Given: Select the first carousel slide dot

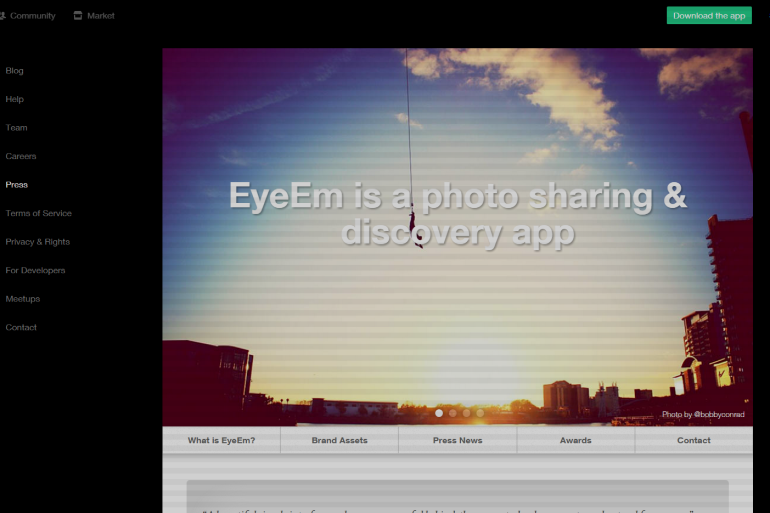Looking at the screenshot, I should click(439, 413).
